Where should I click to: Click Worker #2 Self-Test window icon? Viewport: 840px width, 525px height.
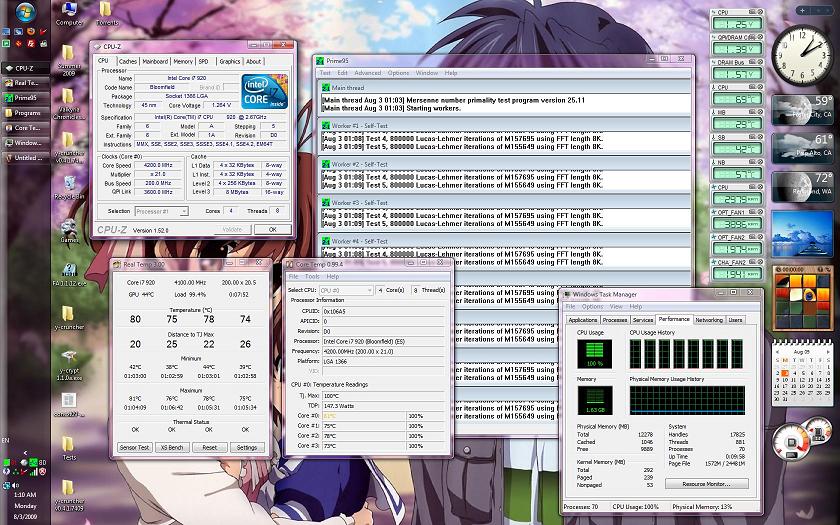point(325,164)
